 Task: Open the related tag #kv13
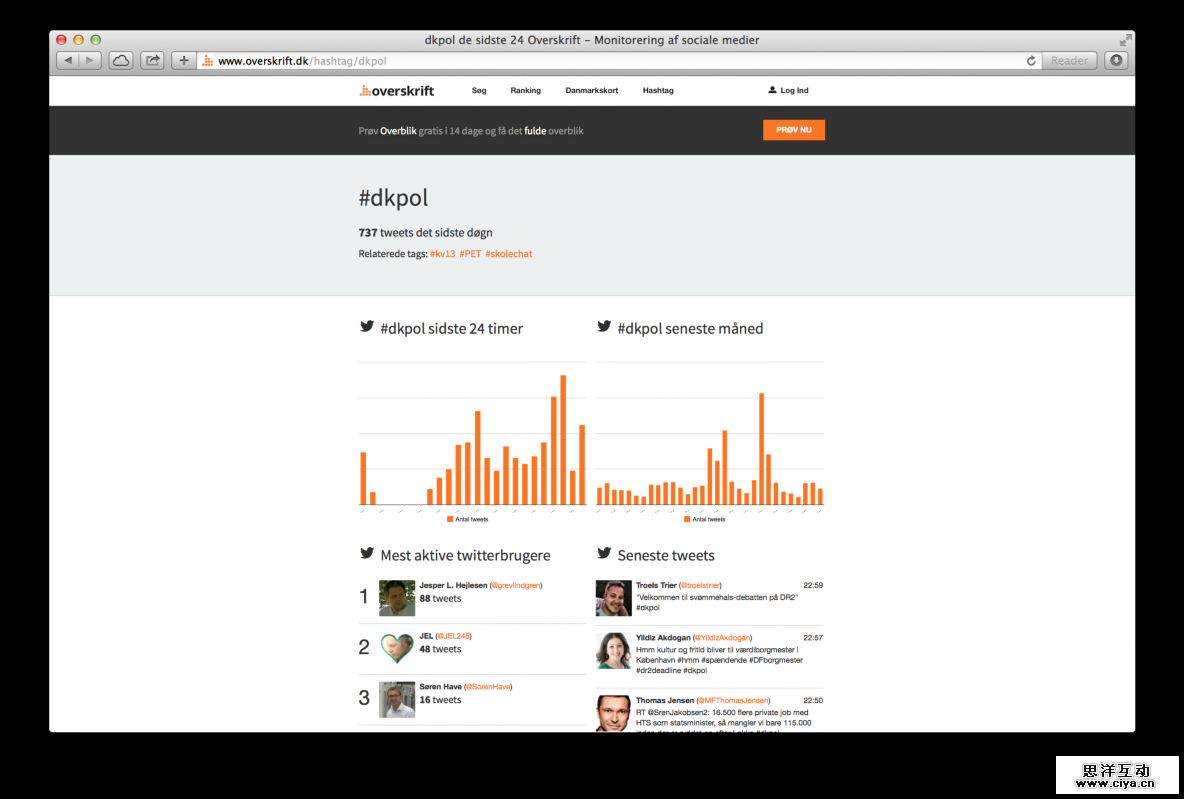point(442,254)
